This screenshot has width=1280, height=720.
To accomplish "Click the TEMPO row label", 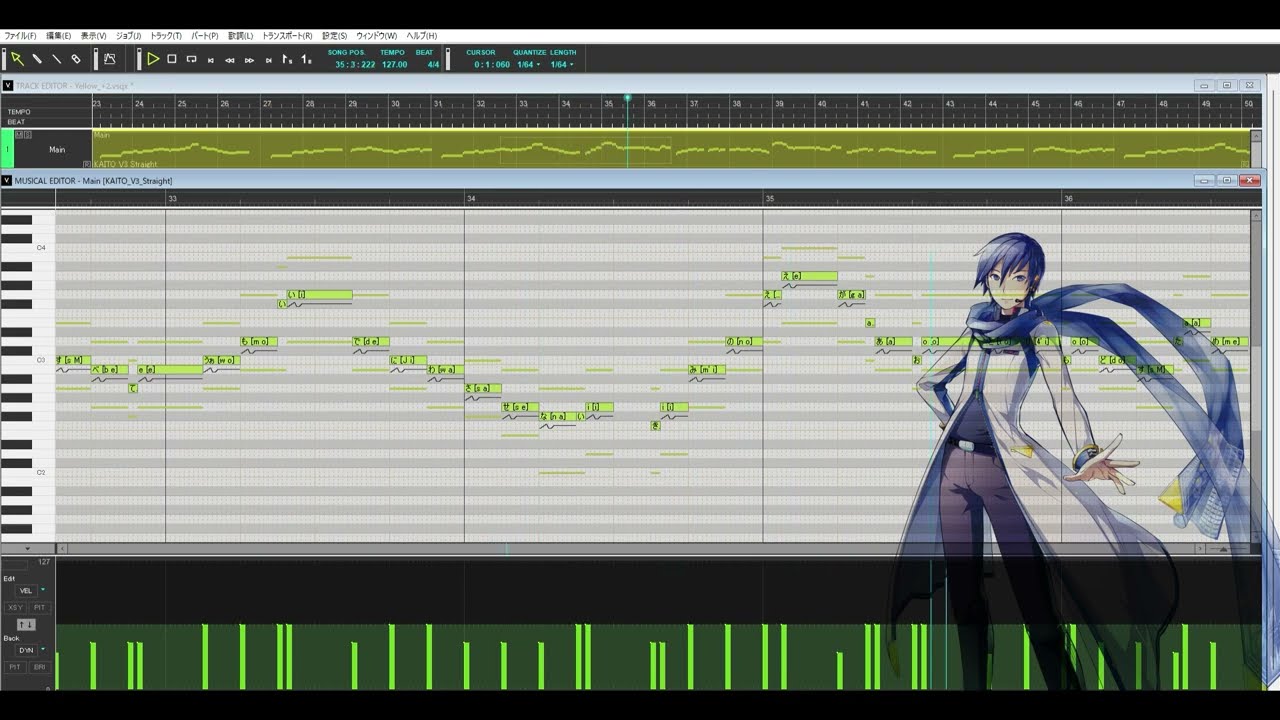I will 19,112.
